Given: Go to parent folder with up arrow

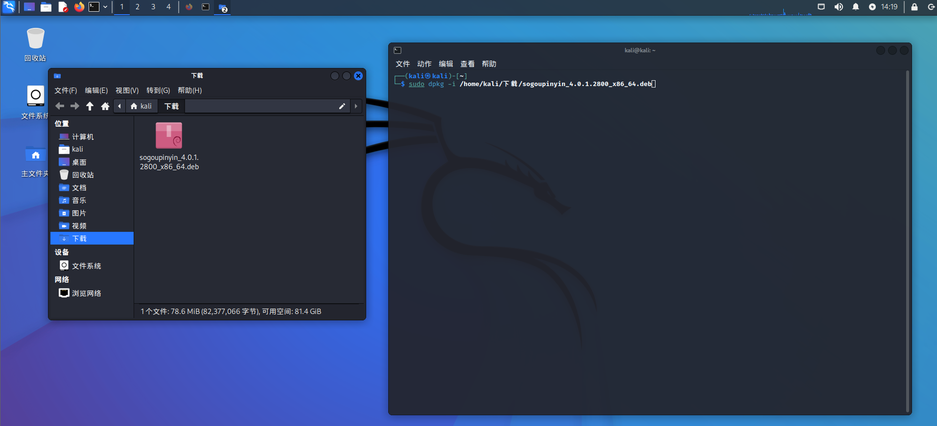Looking at the screenshot, I should point(90,106).
